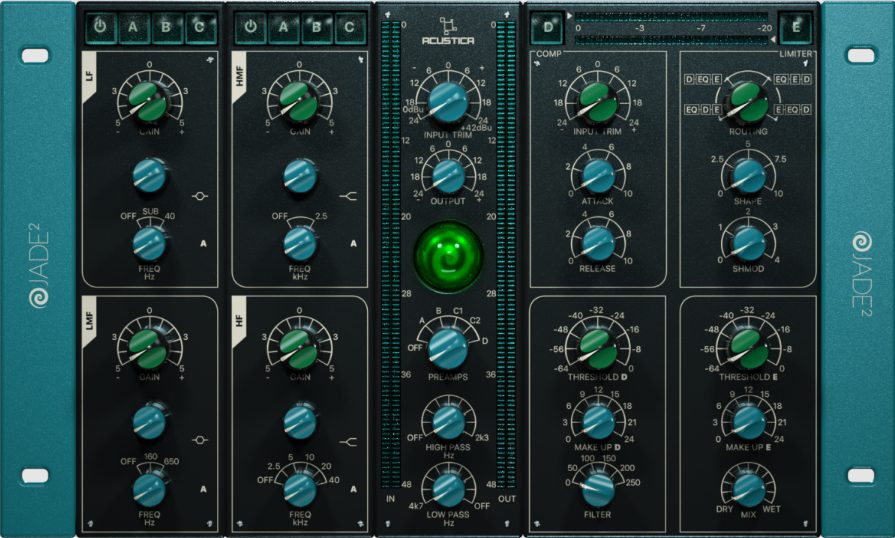
Task: Click the SHAPE knob
Action: click(748, 176)
